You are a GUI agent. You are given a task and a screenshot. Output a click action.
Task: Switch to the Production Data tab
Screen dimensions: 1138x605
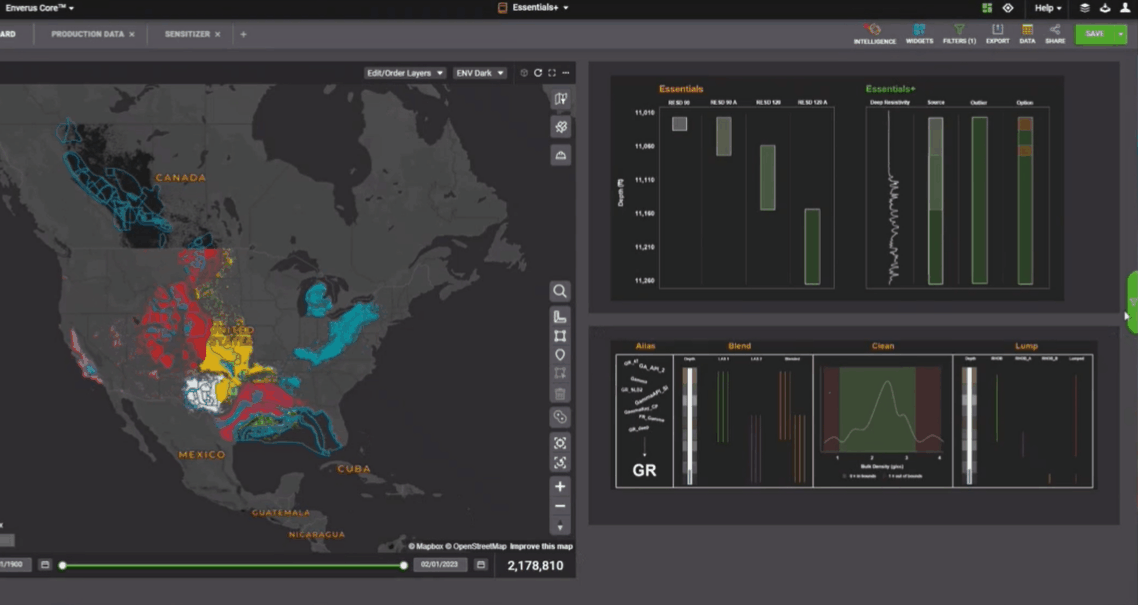[88, 34]
